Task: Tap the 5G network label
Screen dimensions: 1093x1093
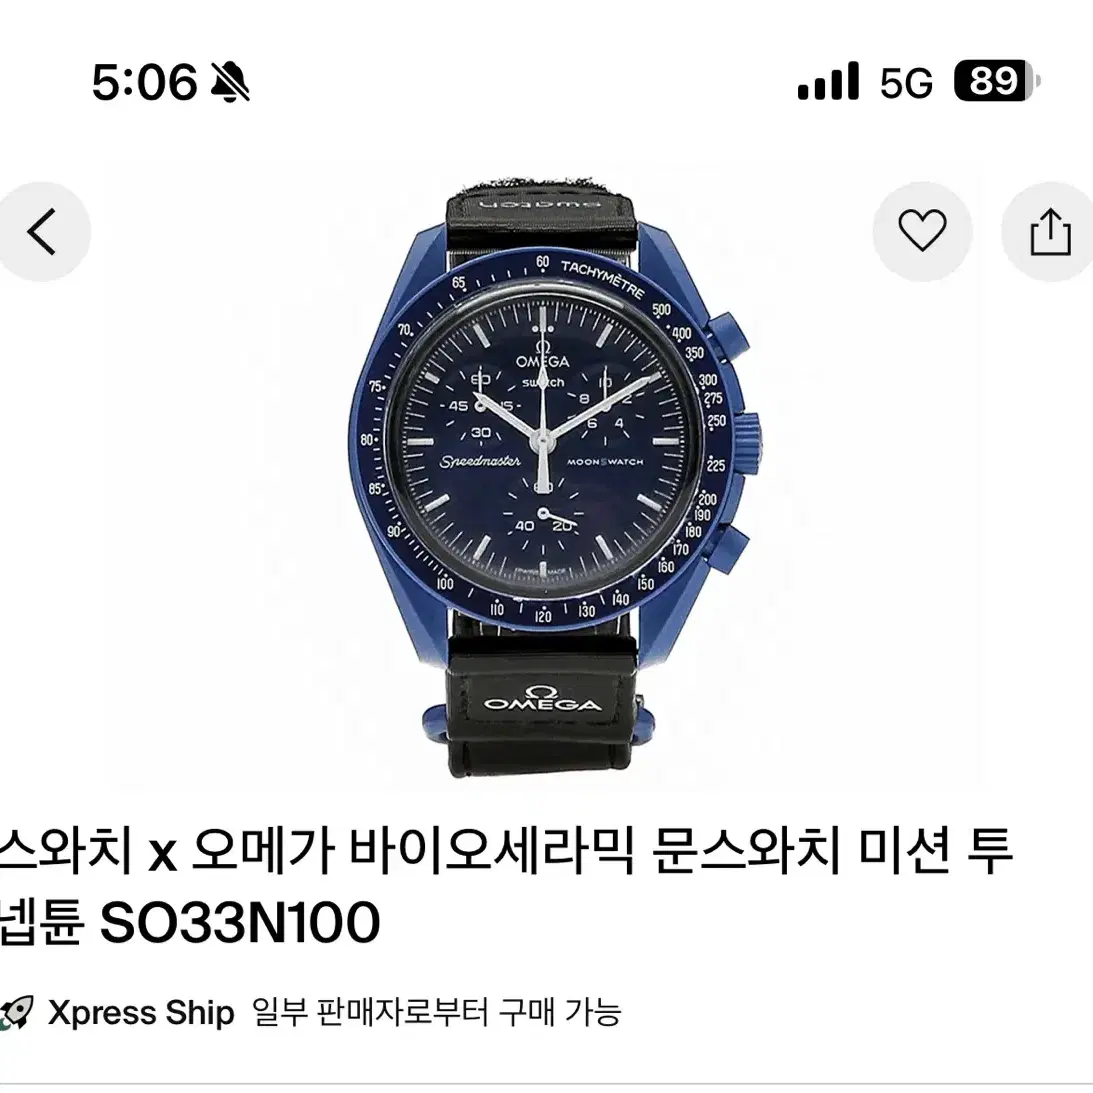Action: click(905, 82)
